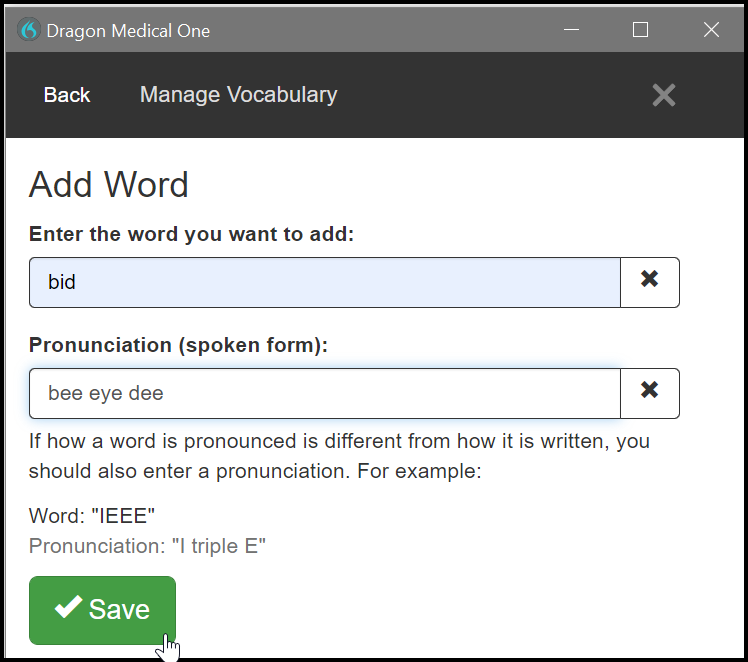The image size is (748, 662).
Task: Click into the word input containing bid
Action: (325, 282)
